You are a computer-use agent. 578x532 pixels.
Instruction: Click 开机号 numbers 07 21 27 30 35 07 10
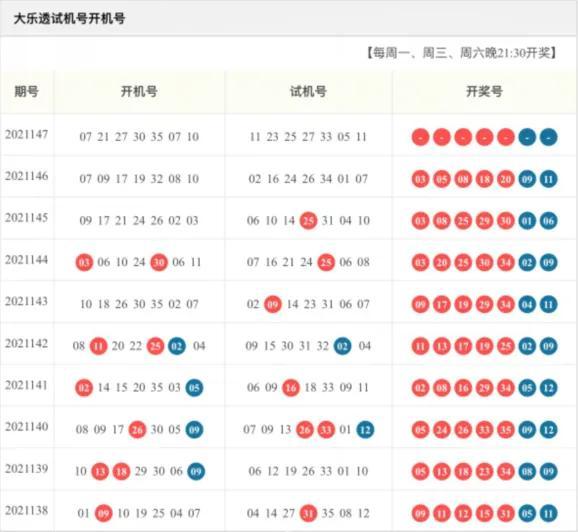139,137
